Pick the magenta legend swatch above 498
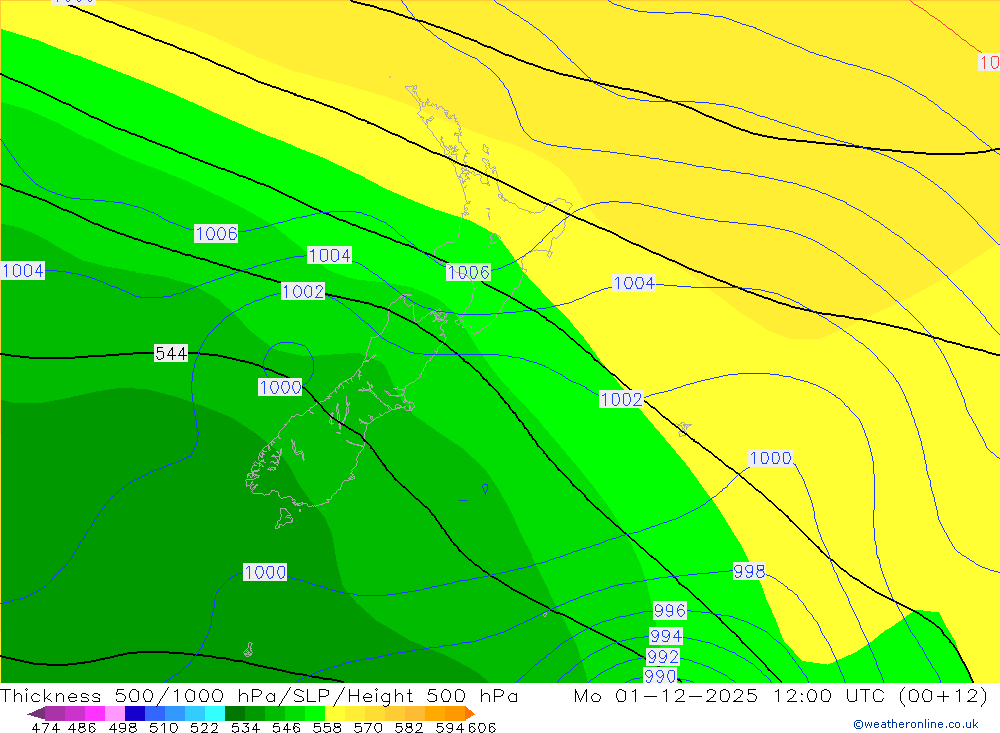The width and height of the screenshot is (1000, 733). 95,713
